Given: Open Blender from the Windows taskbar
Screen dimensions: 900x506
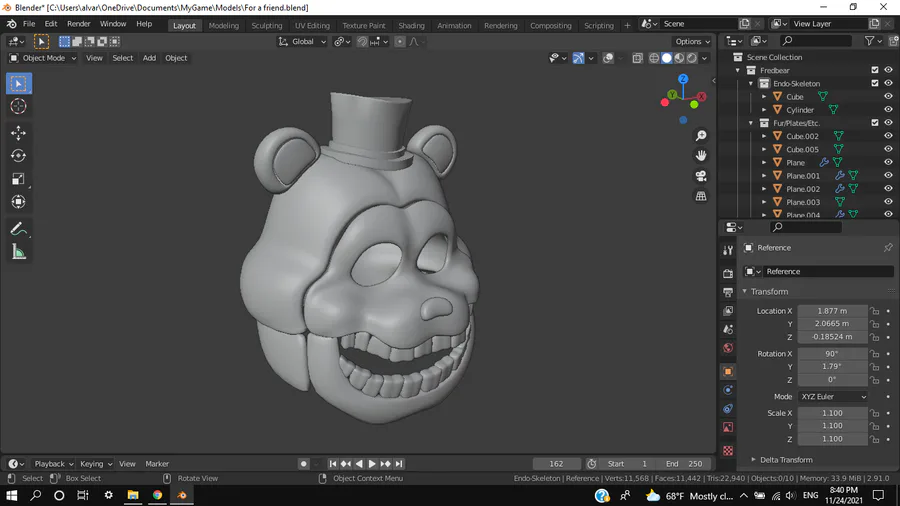Looking at the screenshot, I should (x=181, y=495).
